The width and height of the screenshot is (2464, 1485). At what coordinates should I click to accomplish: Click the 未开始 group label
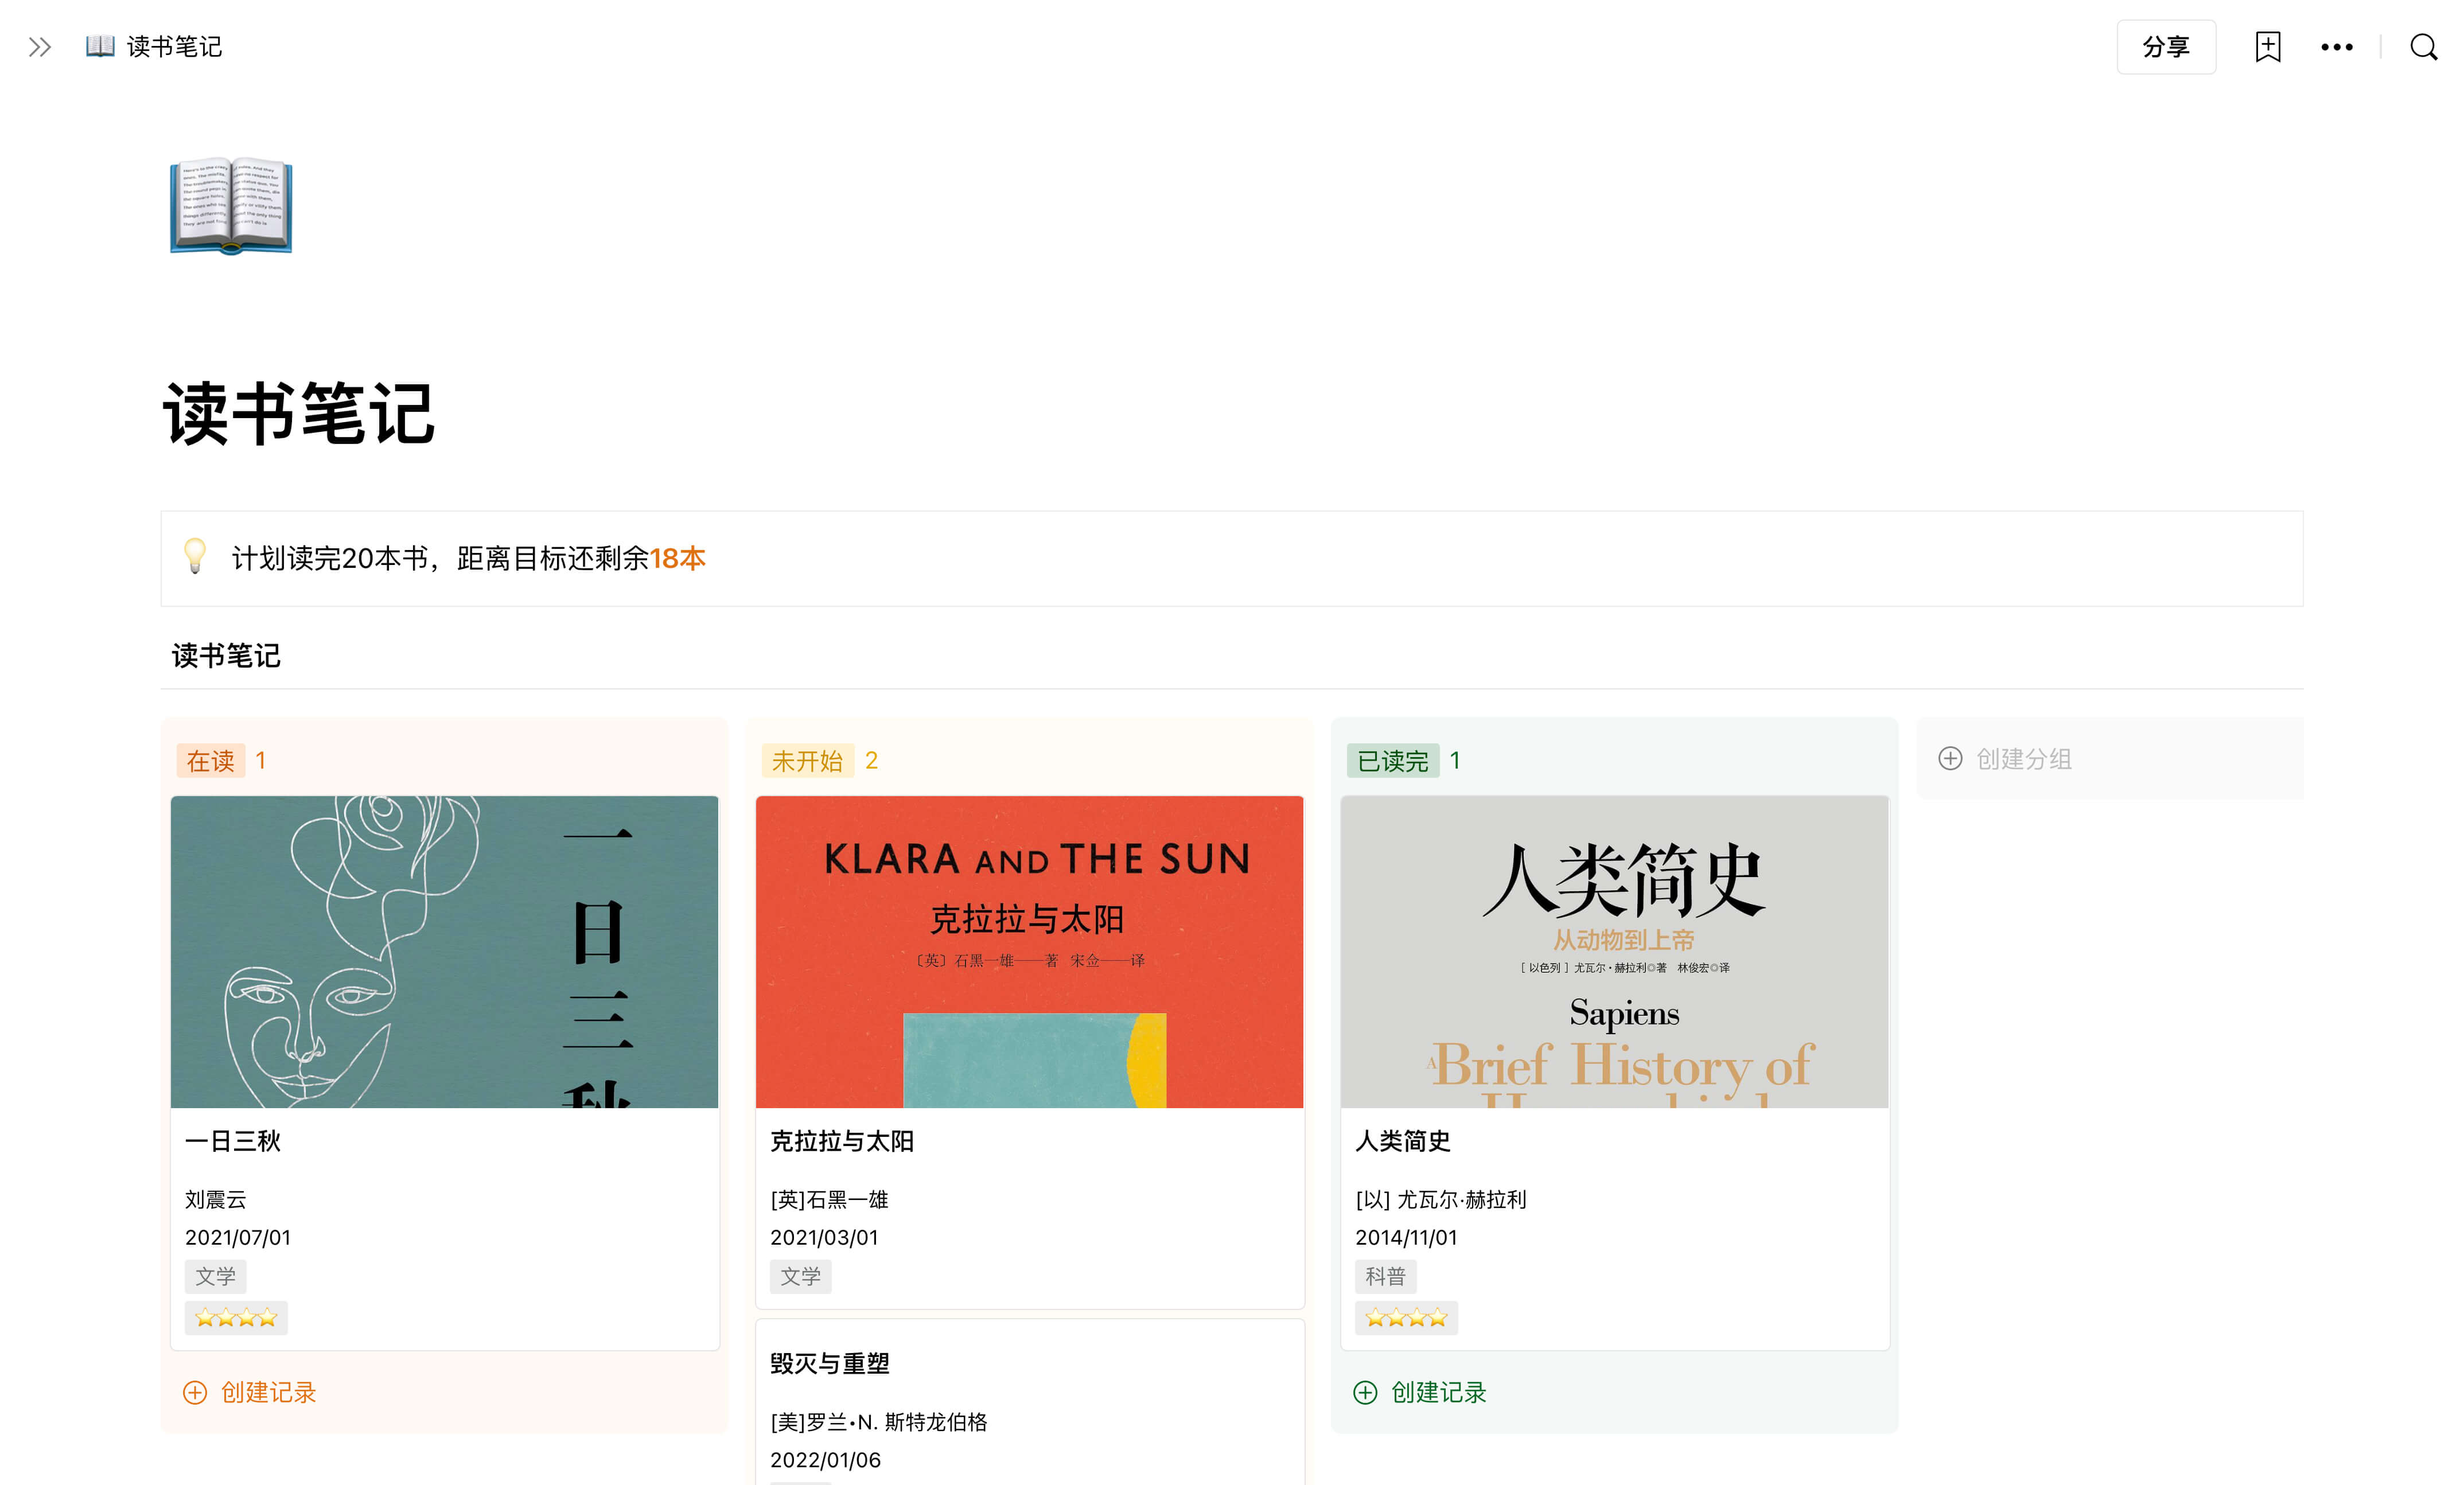coord(807,761)
